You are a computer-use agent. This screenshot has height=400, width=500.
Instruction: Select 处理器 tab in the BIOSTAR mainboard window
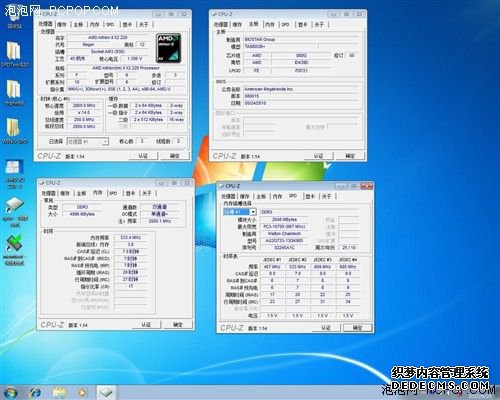221,24
